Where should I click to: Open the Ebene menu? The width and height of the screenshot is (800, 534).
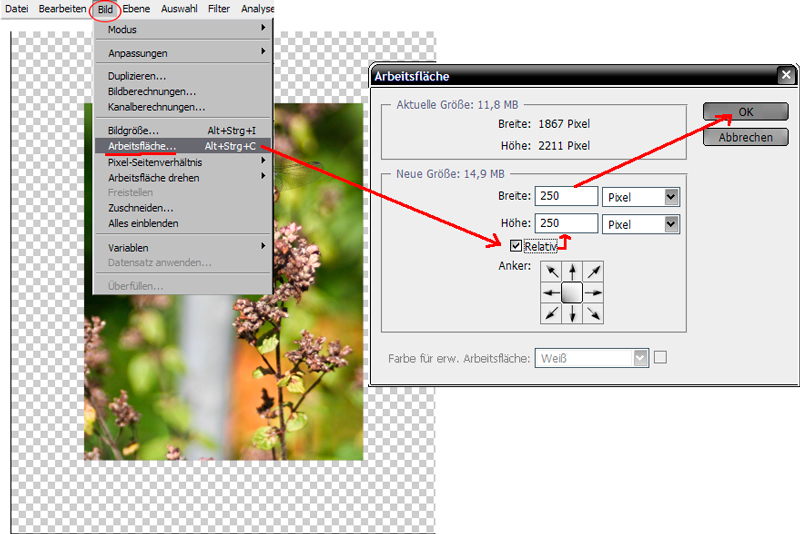pyautogui.click(x=135, y=8)
